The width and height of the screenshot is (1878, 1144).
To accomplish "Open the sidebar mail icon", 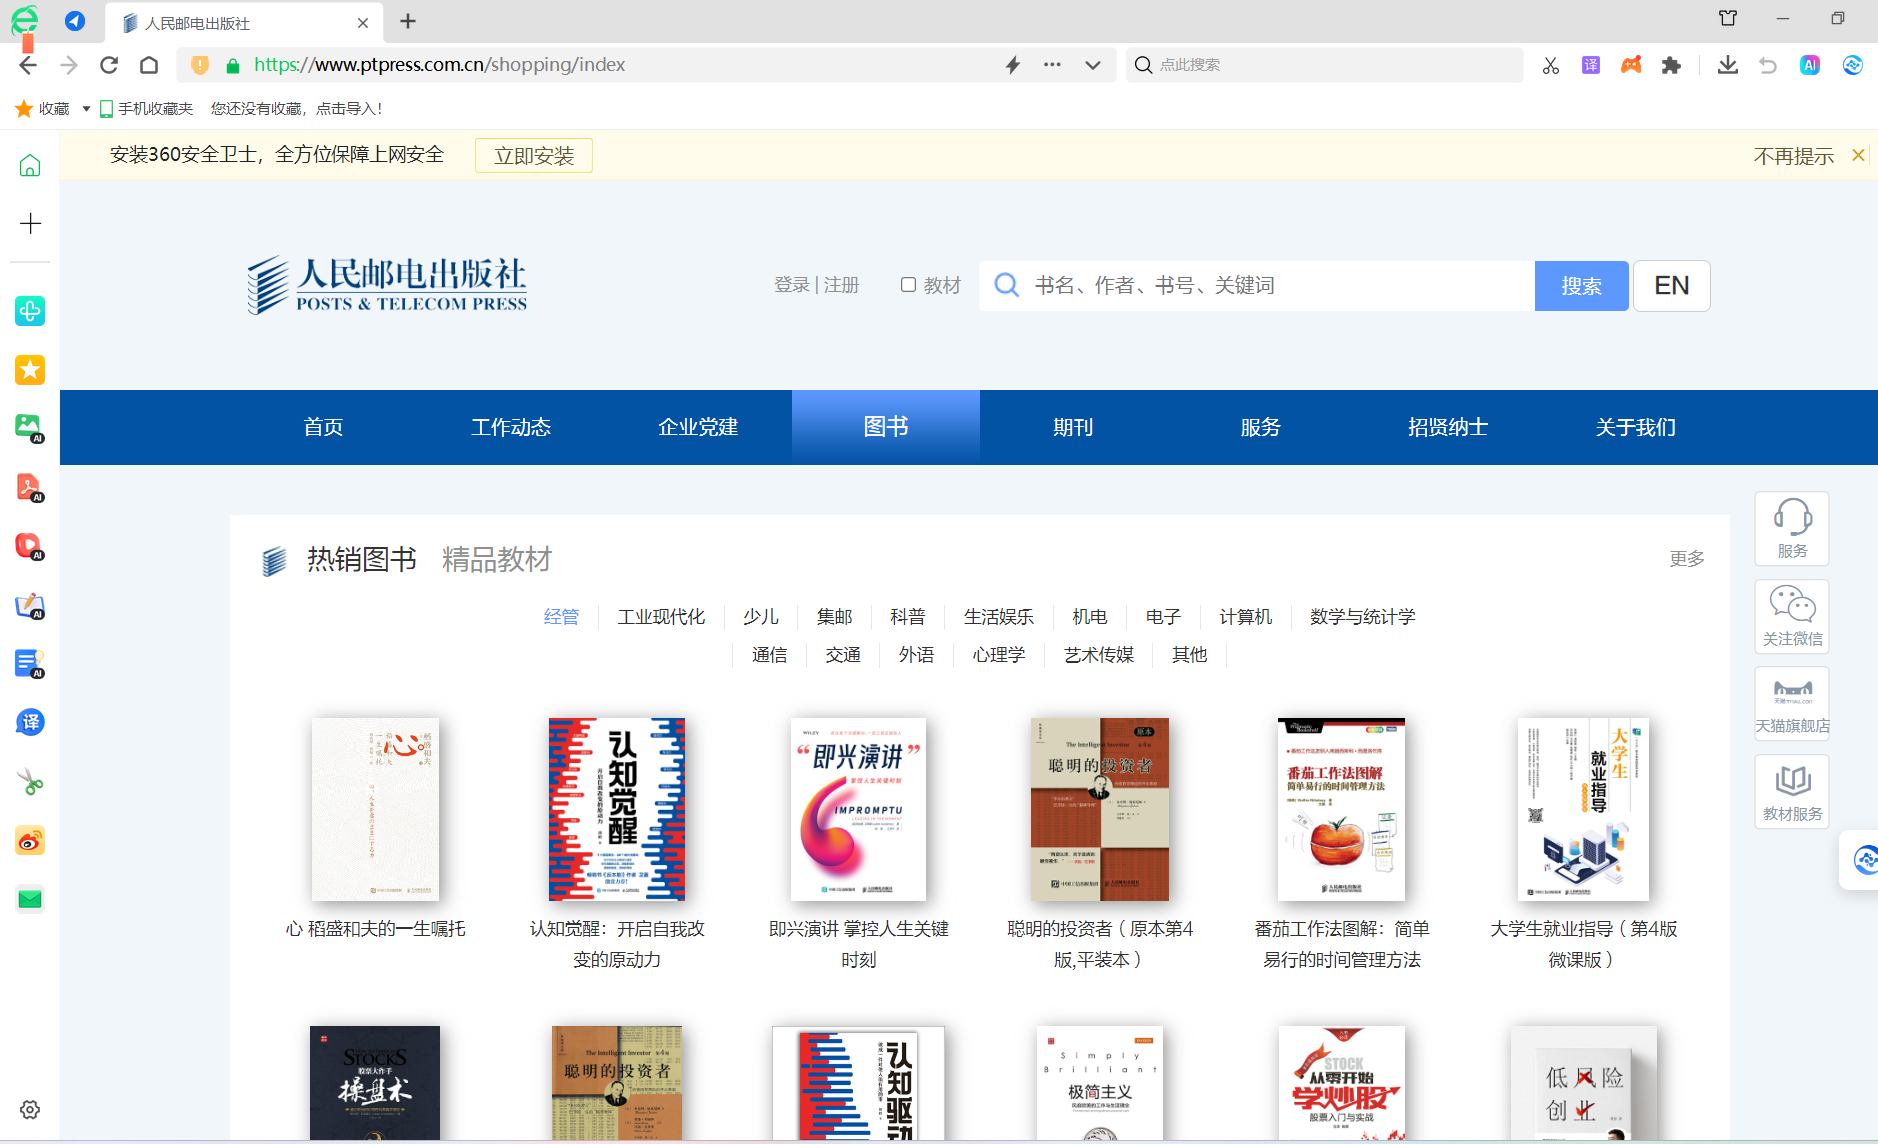I will (30, 899).
